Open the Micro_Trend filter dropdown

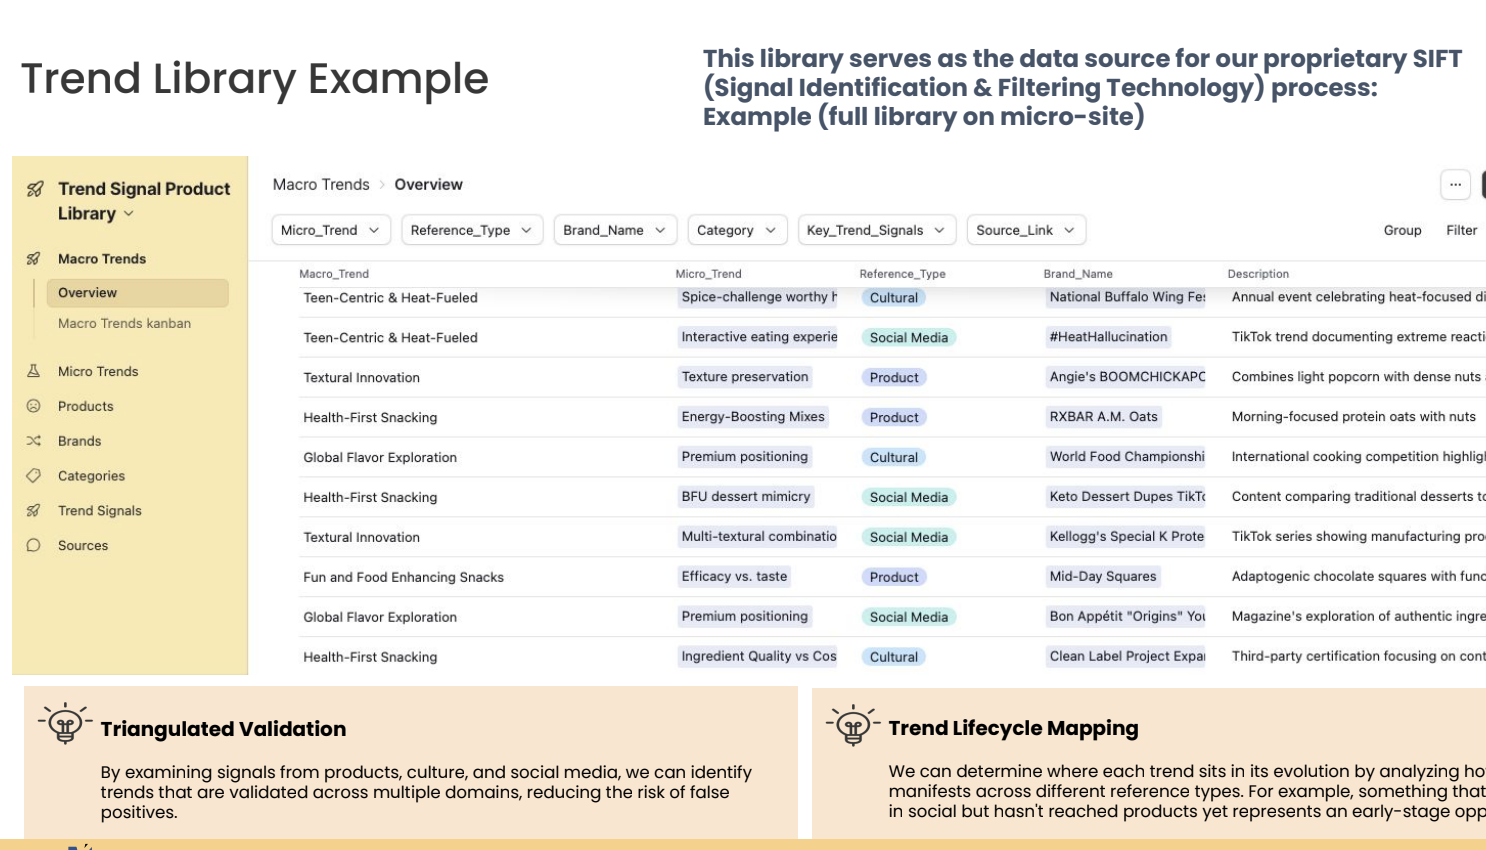(331, 230)
